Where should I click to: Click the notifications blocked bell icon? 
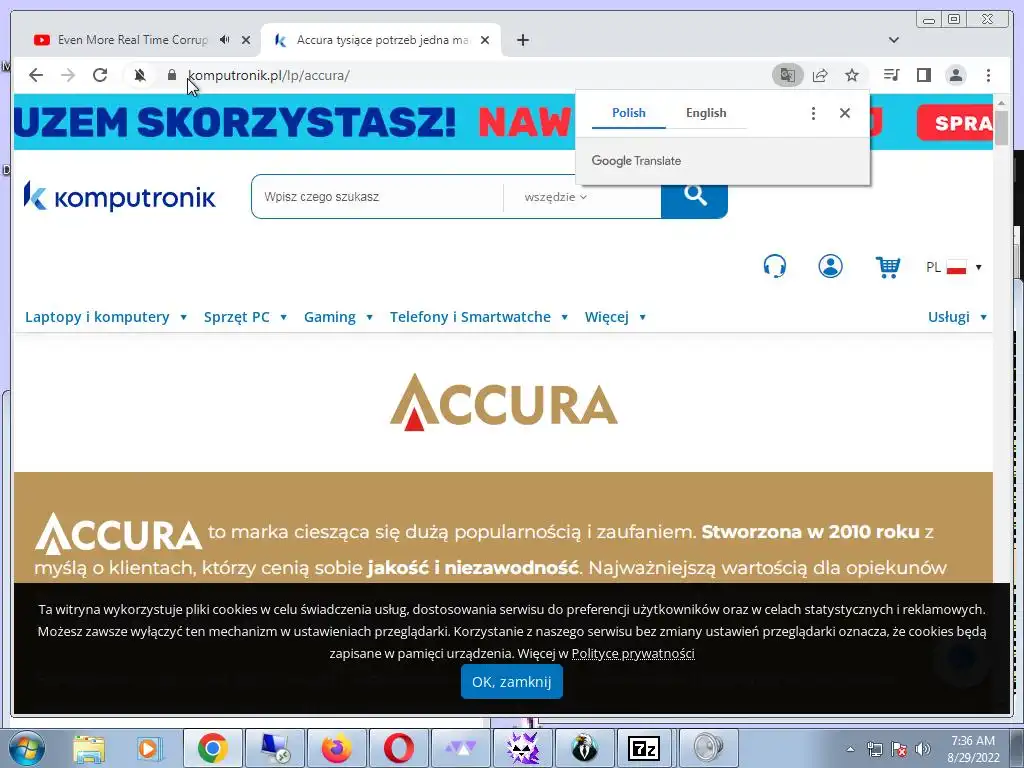pos(140,75)
